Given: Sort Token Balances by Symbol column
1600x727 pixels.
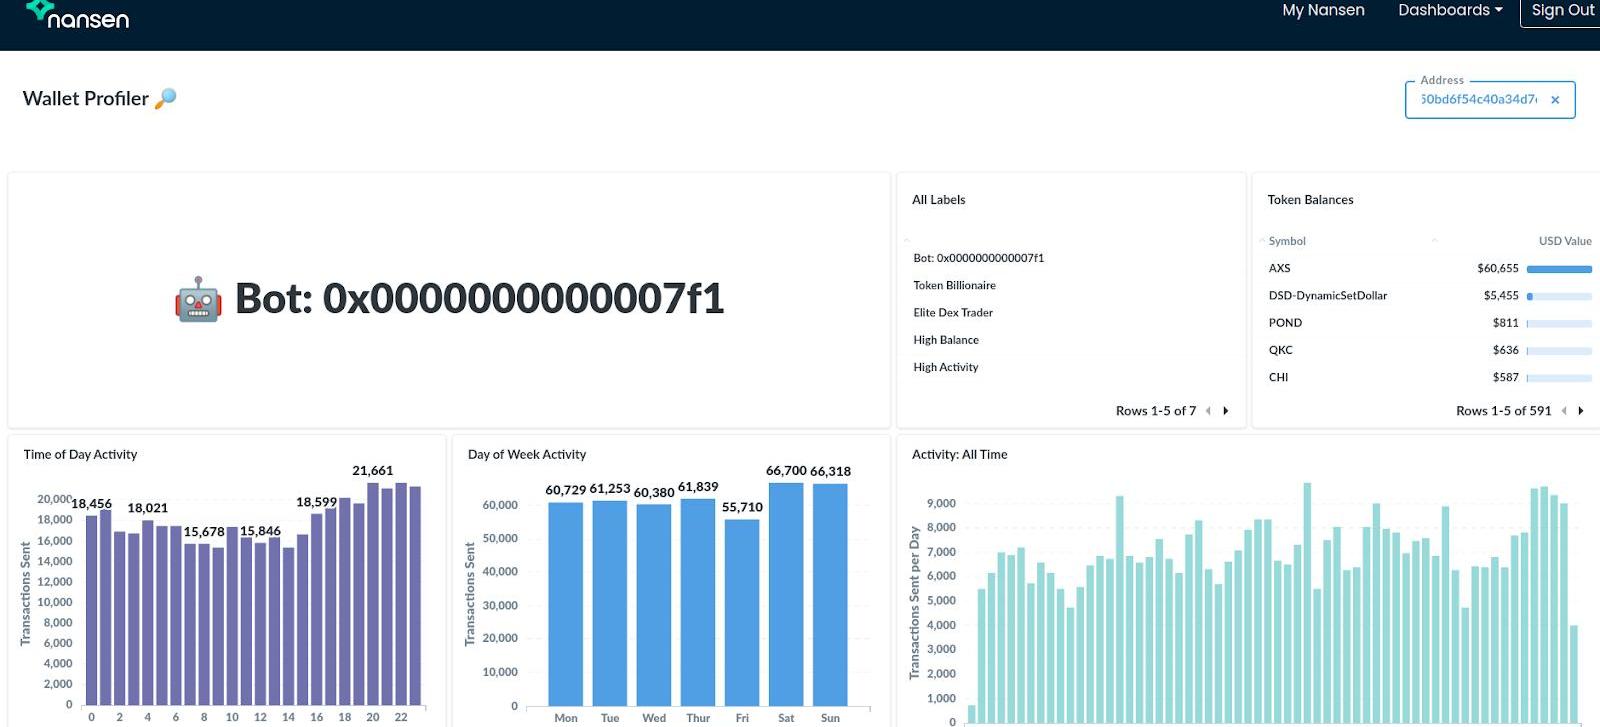Looking at the screenshot, I should point(1287,241).
